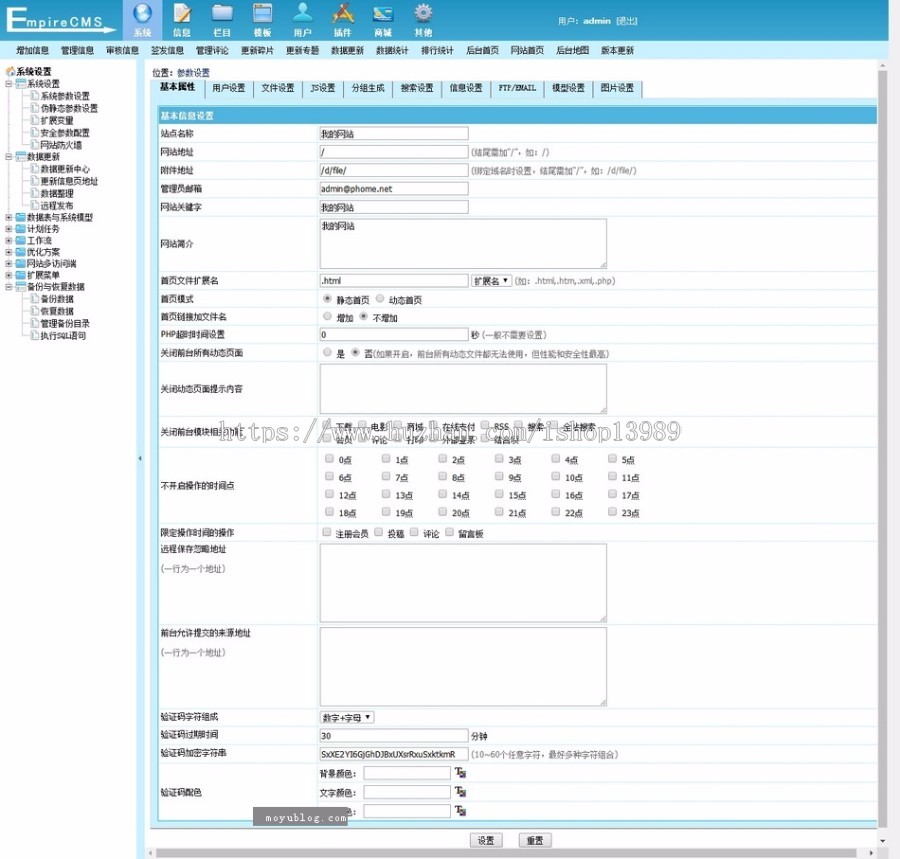Screen dimensions: 900x859
Task: Switch to the 用户设置 tab
Action: (x=228, y=88)
